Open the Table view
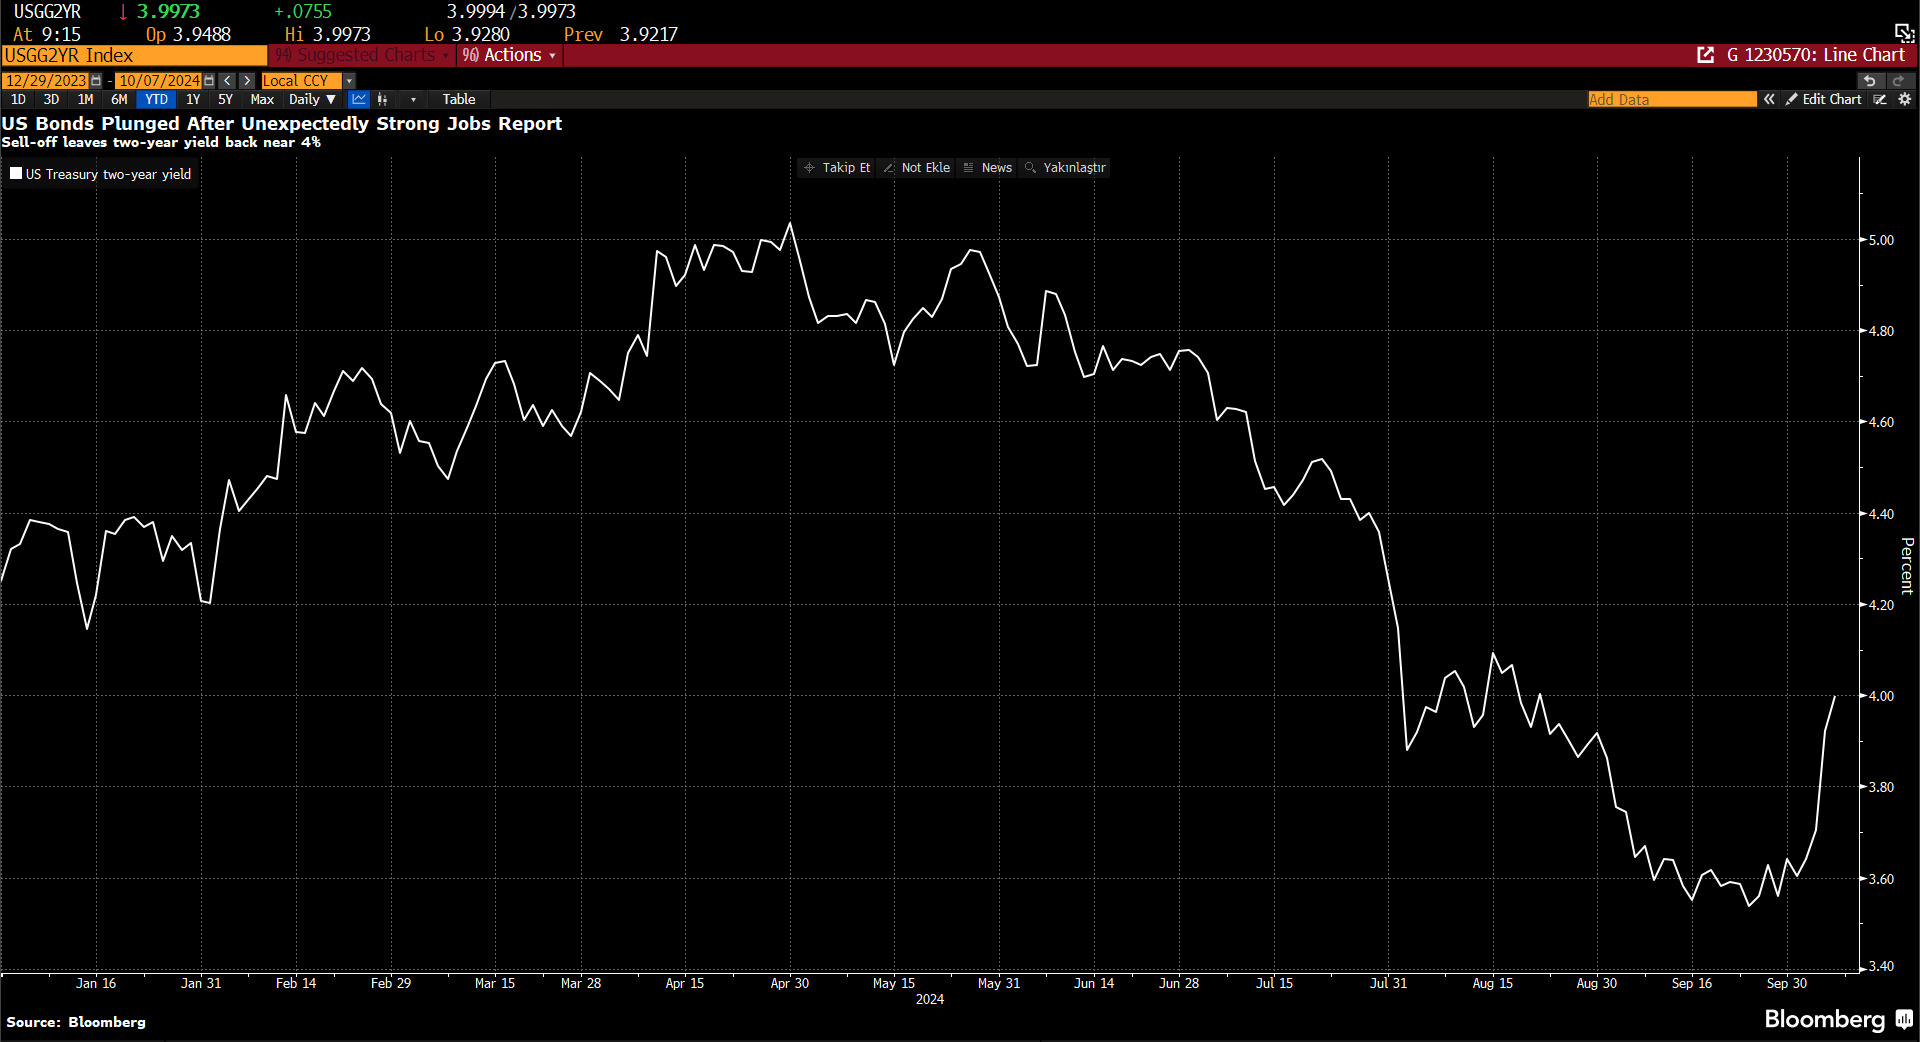The image size is (1920, 1042). click(459, 99)
